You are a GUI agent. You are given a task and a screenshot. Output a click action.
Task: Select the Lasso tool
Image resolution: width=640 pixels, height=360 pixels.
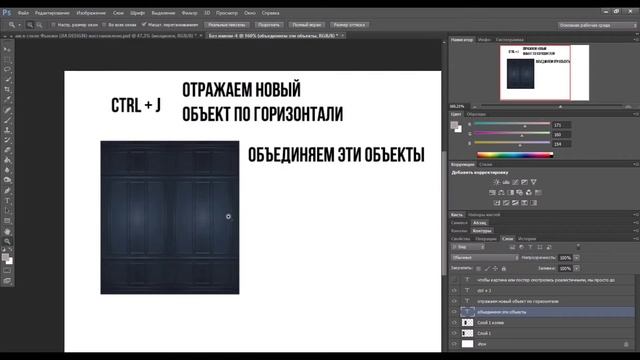[7, 69]
